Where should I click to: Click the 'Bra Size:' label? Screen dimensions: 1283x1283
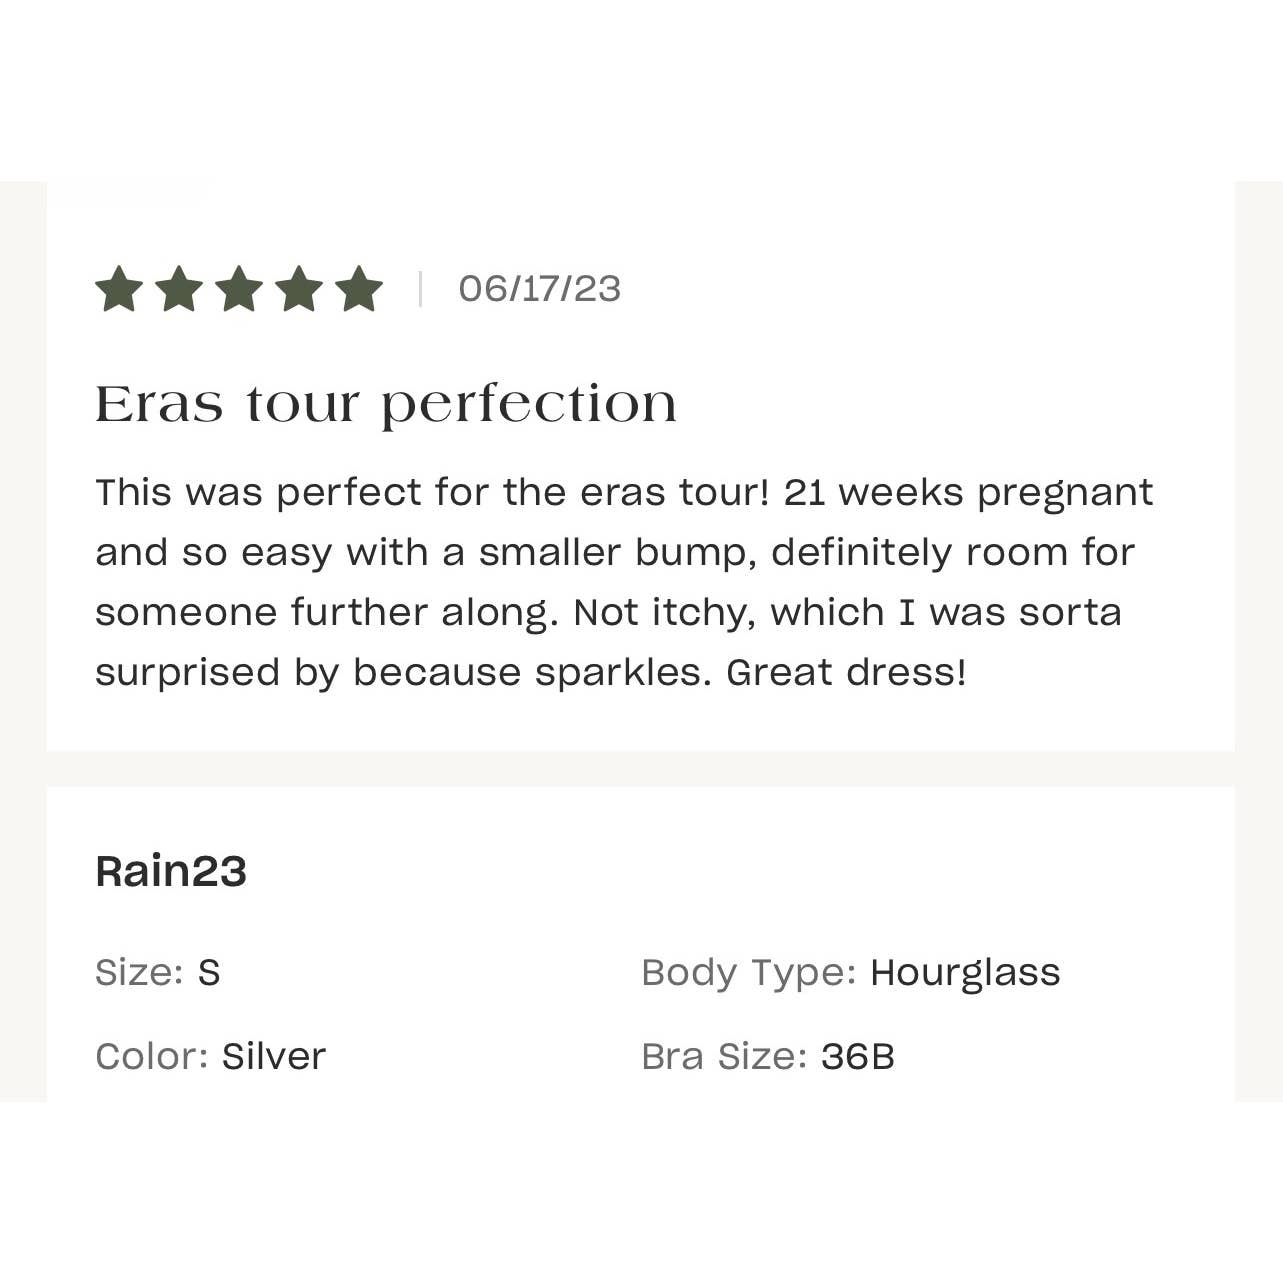(724, 1056)
